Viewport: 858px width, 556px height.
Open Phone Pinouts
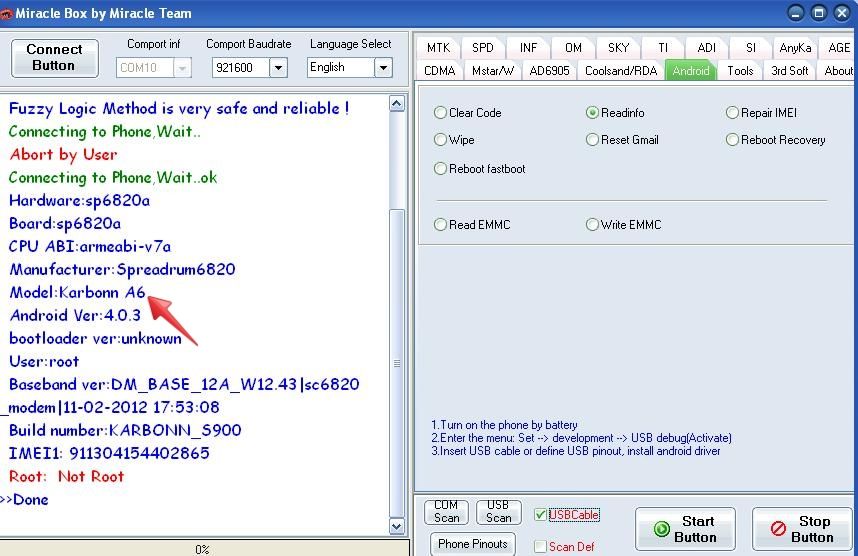click(x=473, y=544)
